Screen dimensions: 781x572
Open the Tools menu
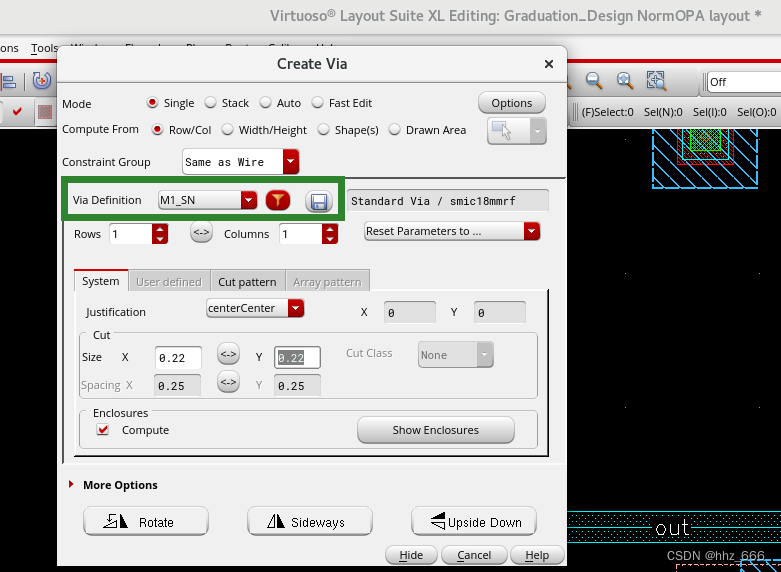pyautogui.click(x=45, y=48)
